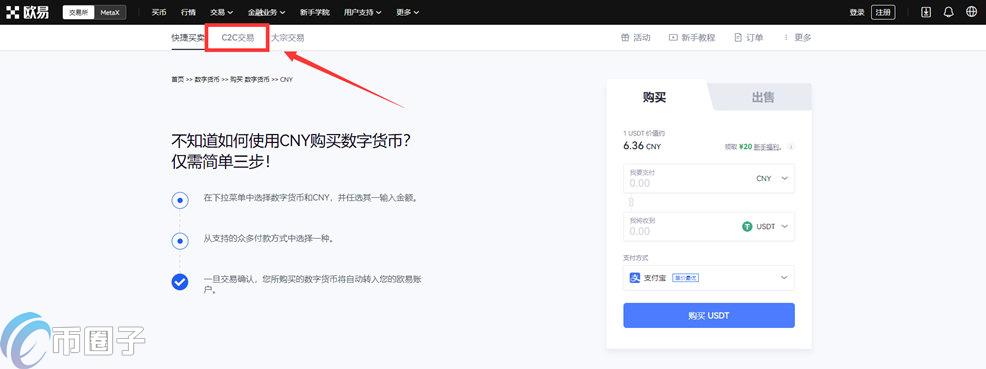Viewport: 986px width, 369px height.
Task: Click the 活动 label in sub navigation
Action: click(x=641, y=38)
